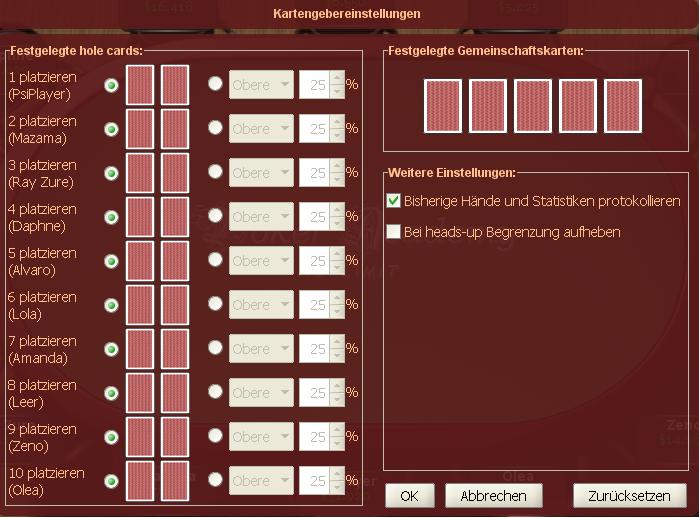Open Obere dropdown for seat 3 Ray Zure
The width and height of the screenshot is (700, 518).
click(261, 172)
